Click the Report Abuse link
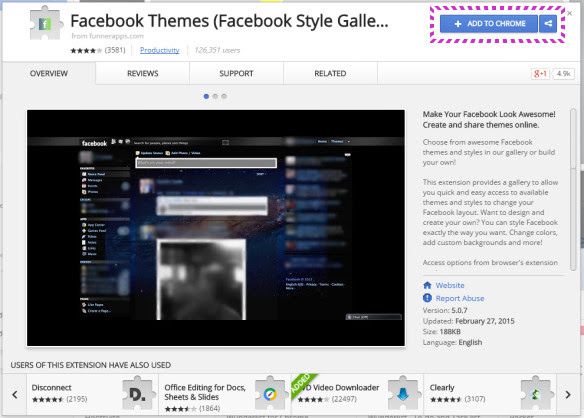The image size is (584, 418). click(460, 298)
